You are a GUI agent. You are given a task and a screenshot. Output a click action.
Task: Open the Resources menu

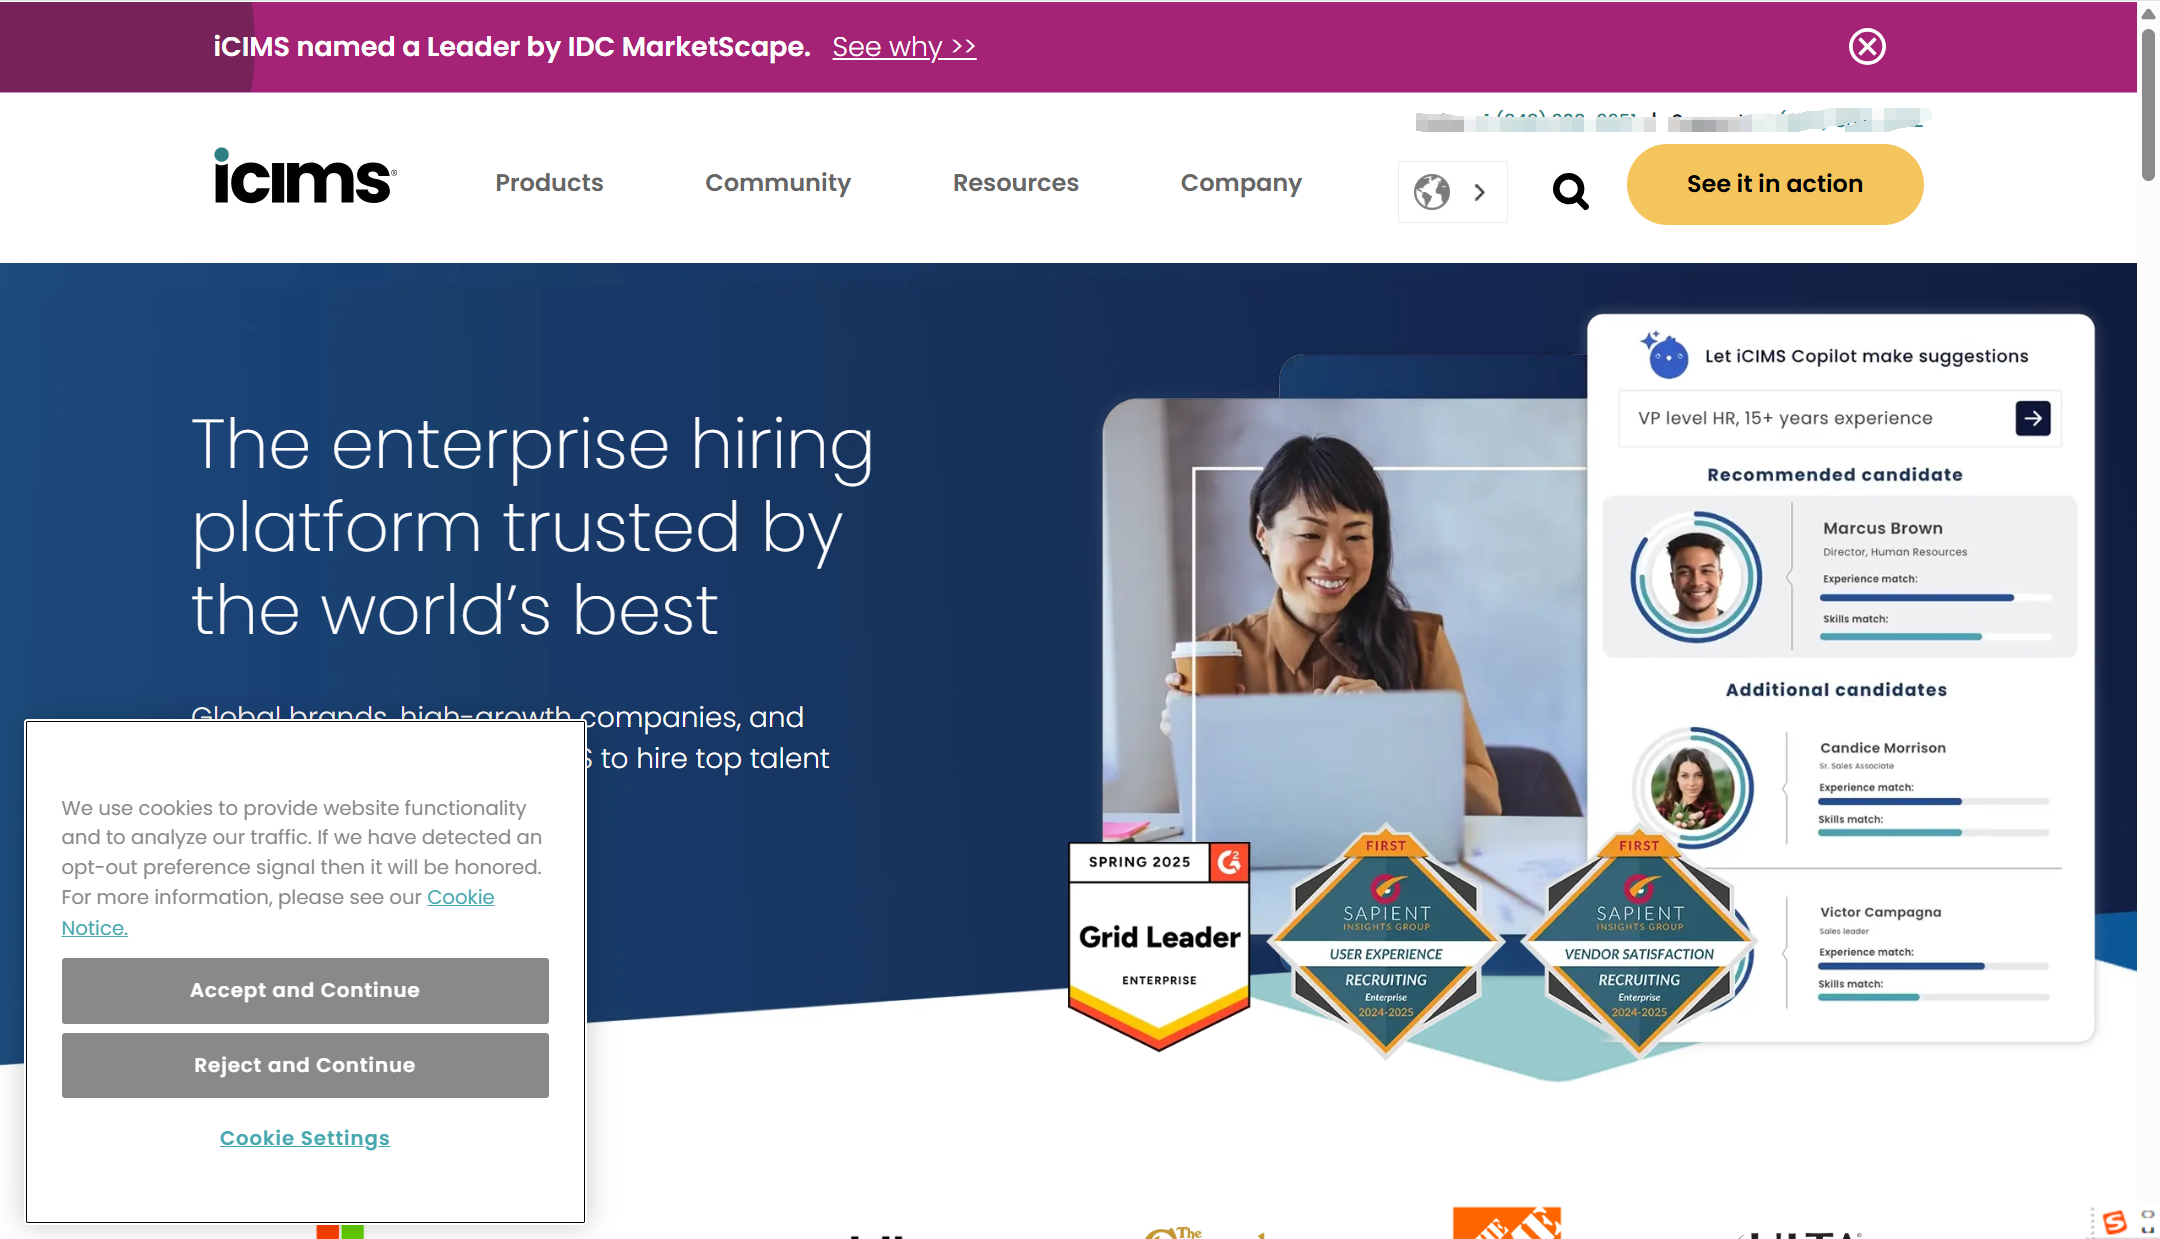pos(1015,183)
